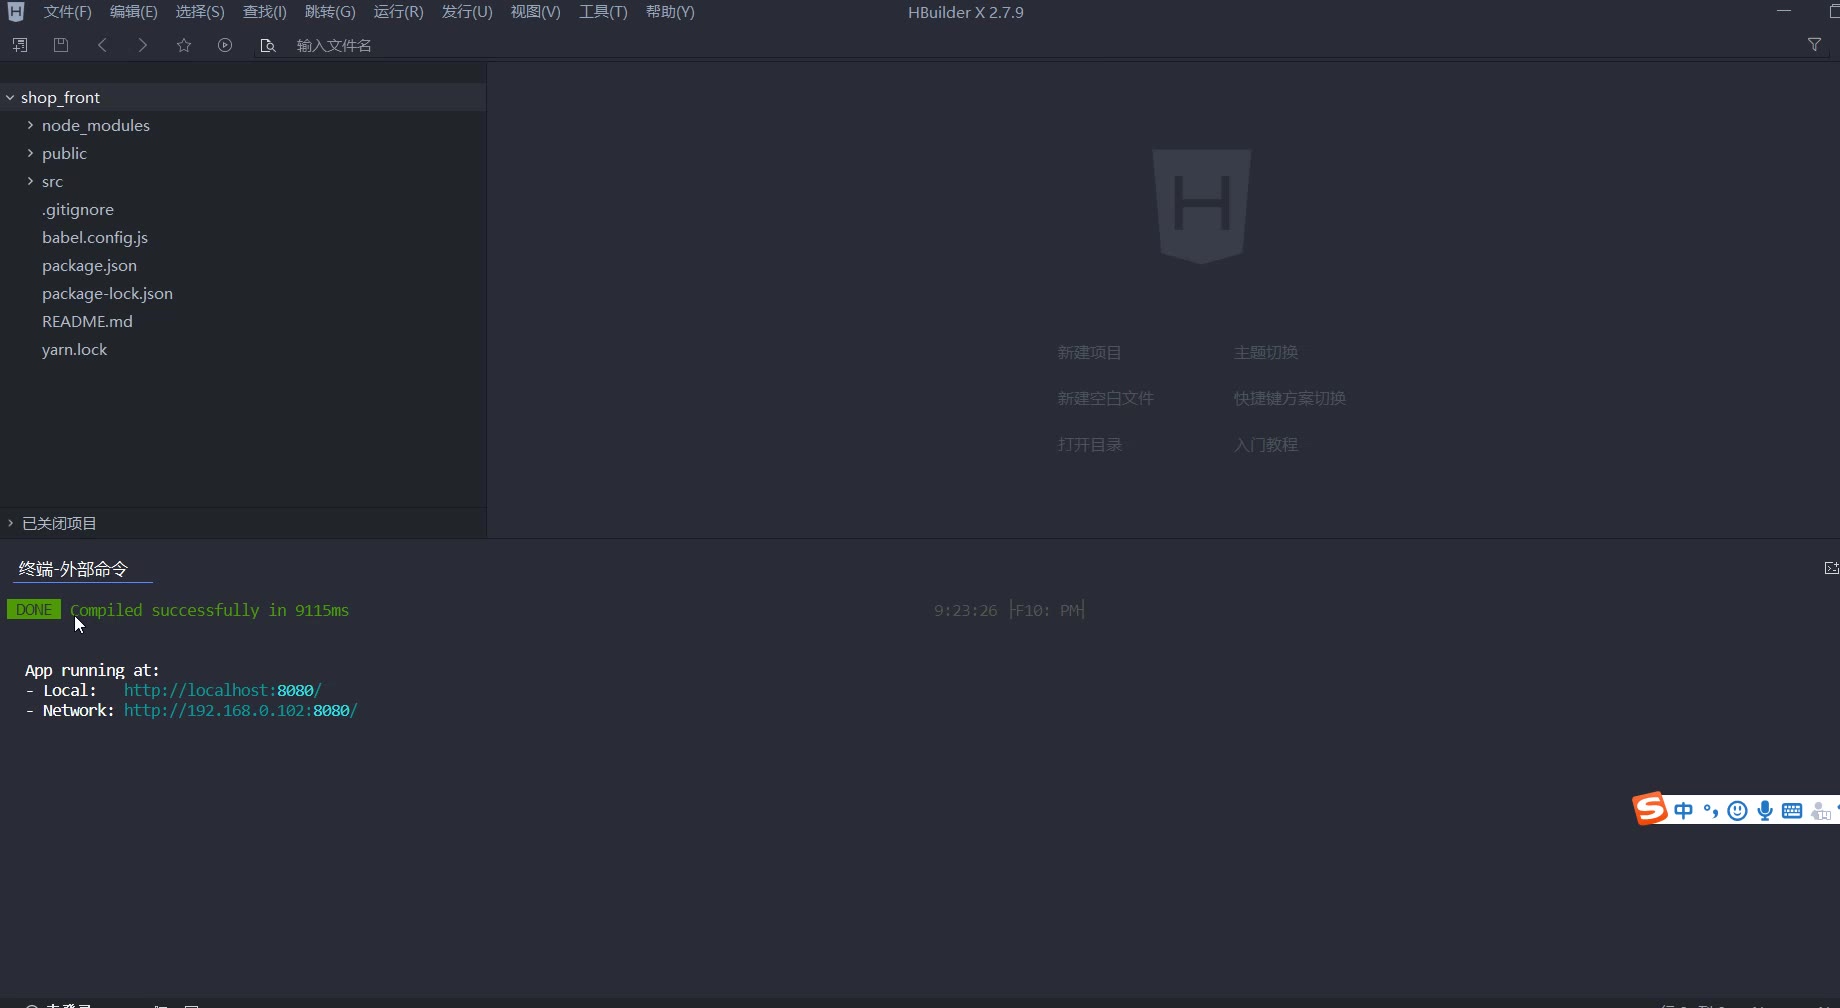The image size is (1840, 1008).
Task: Click the 入门教程 link
Action: (1265, 445)
